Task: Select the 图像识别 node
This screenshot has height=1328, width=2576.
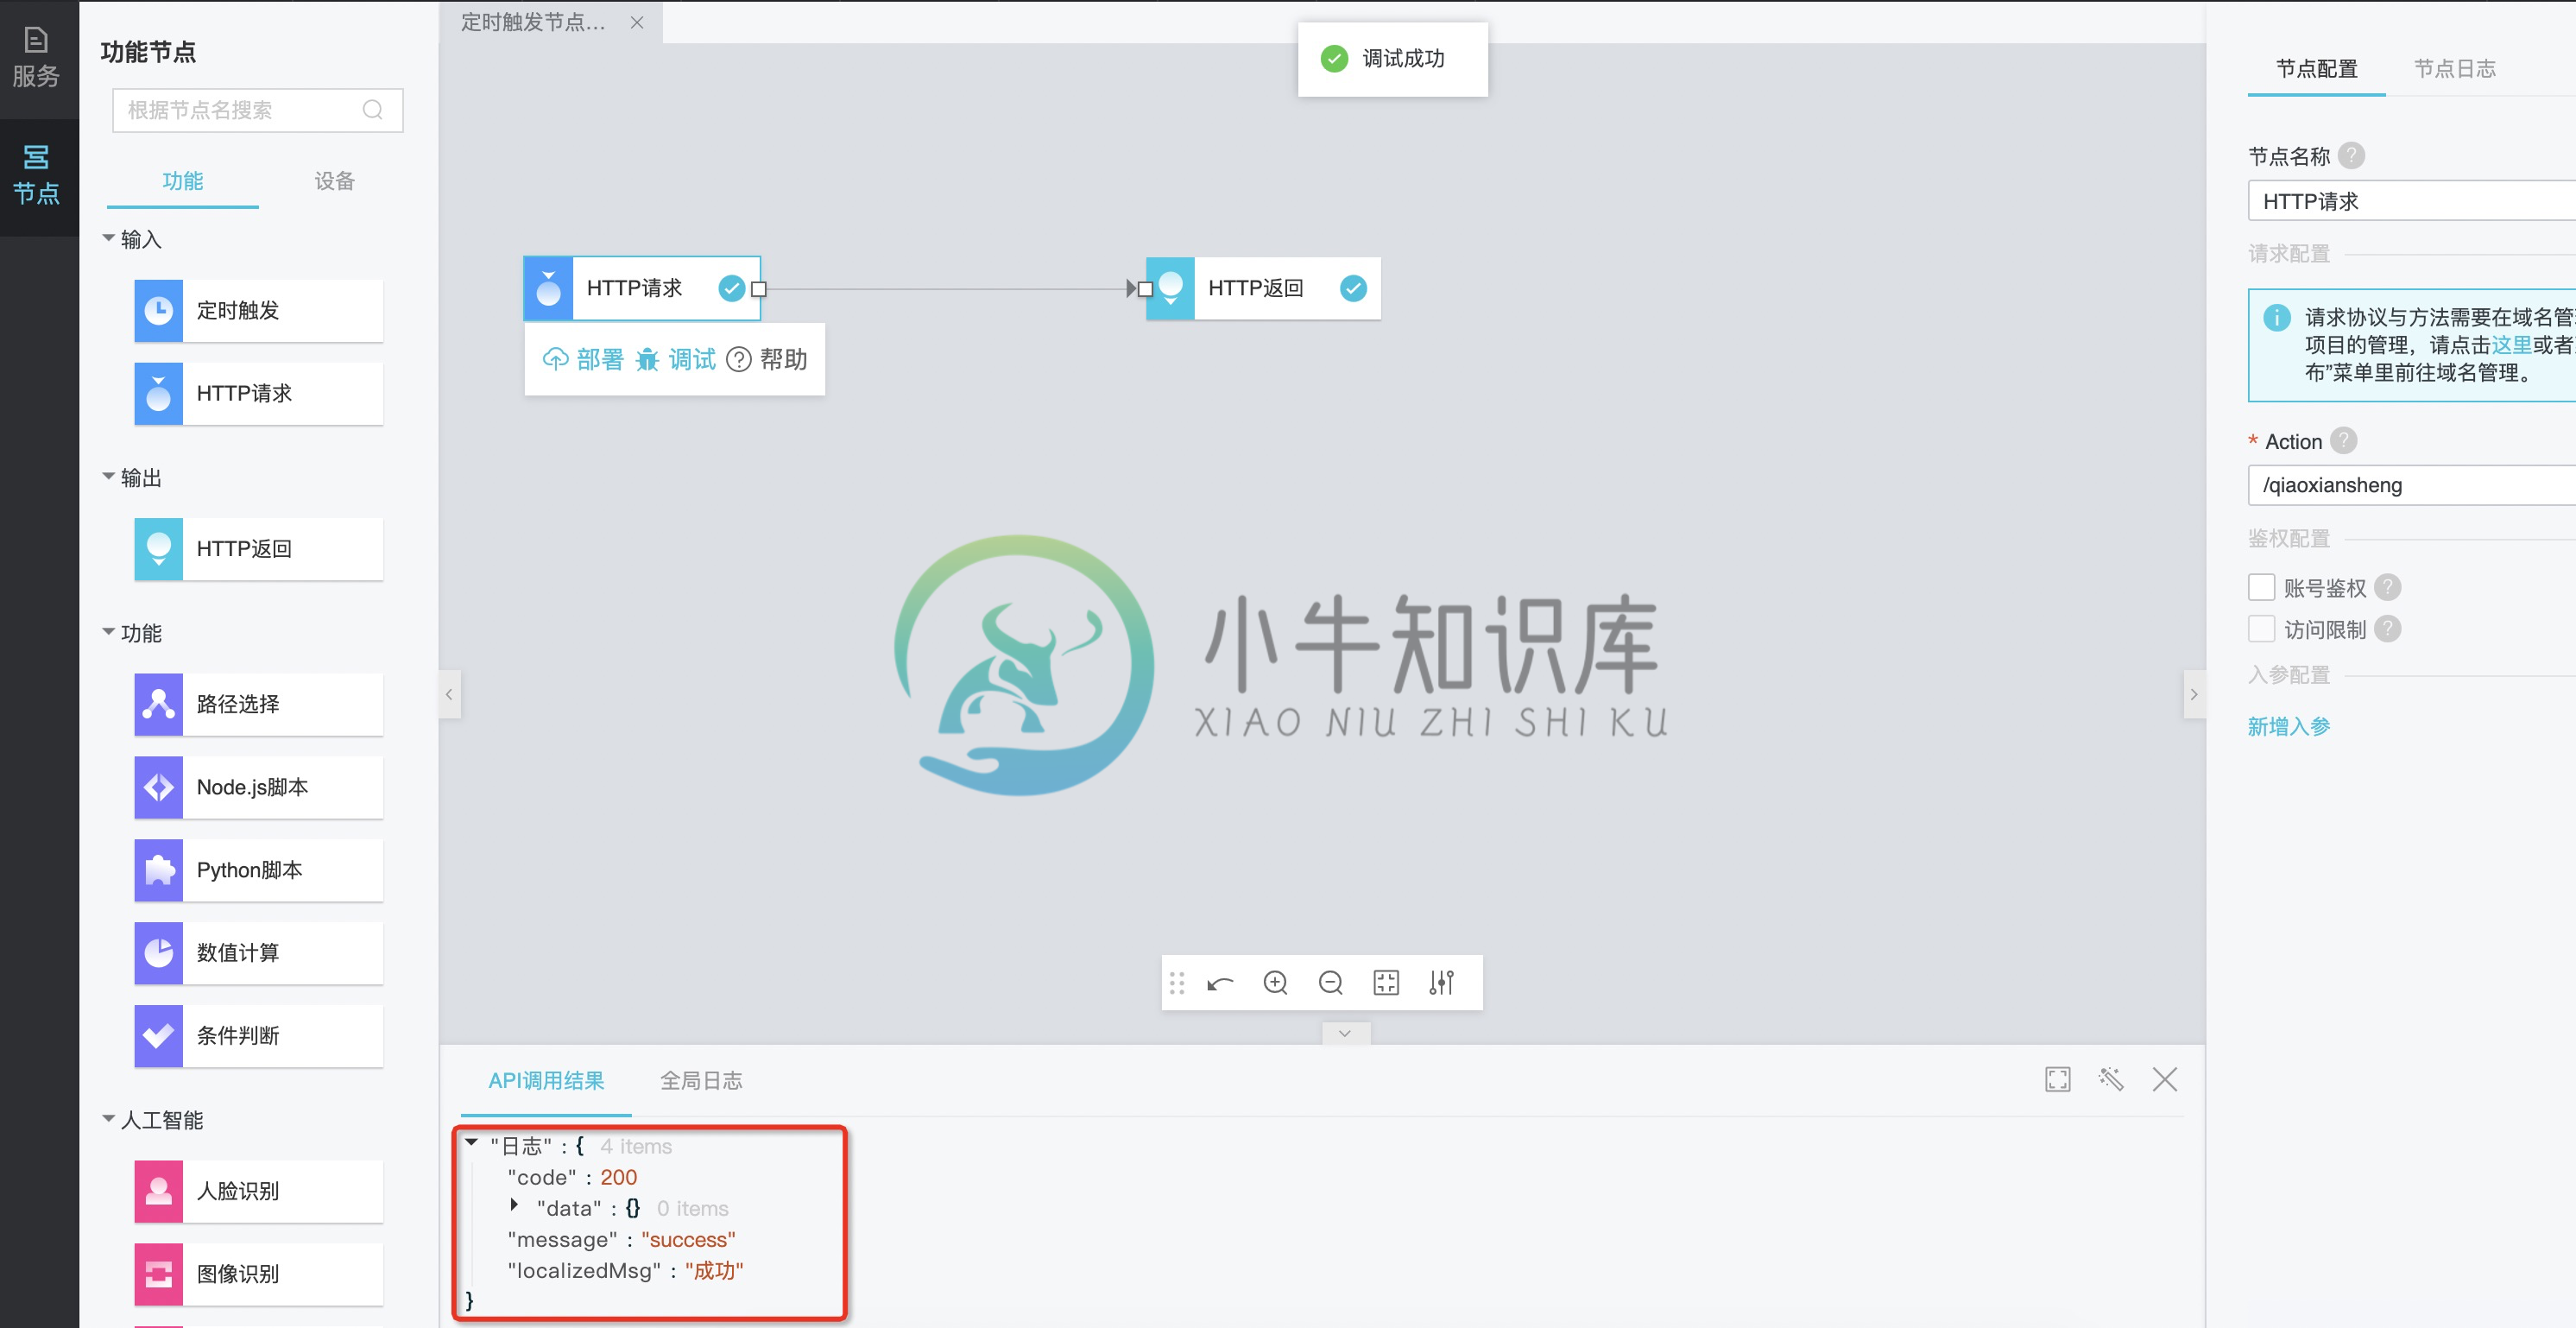Action: click(x=258, y=1274)
